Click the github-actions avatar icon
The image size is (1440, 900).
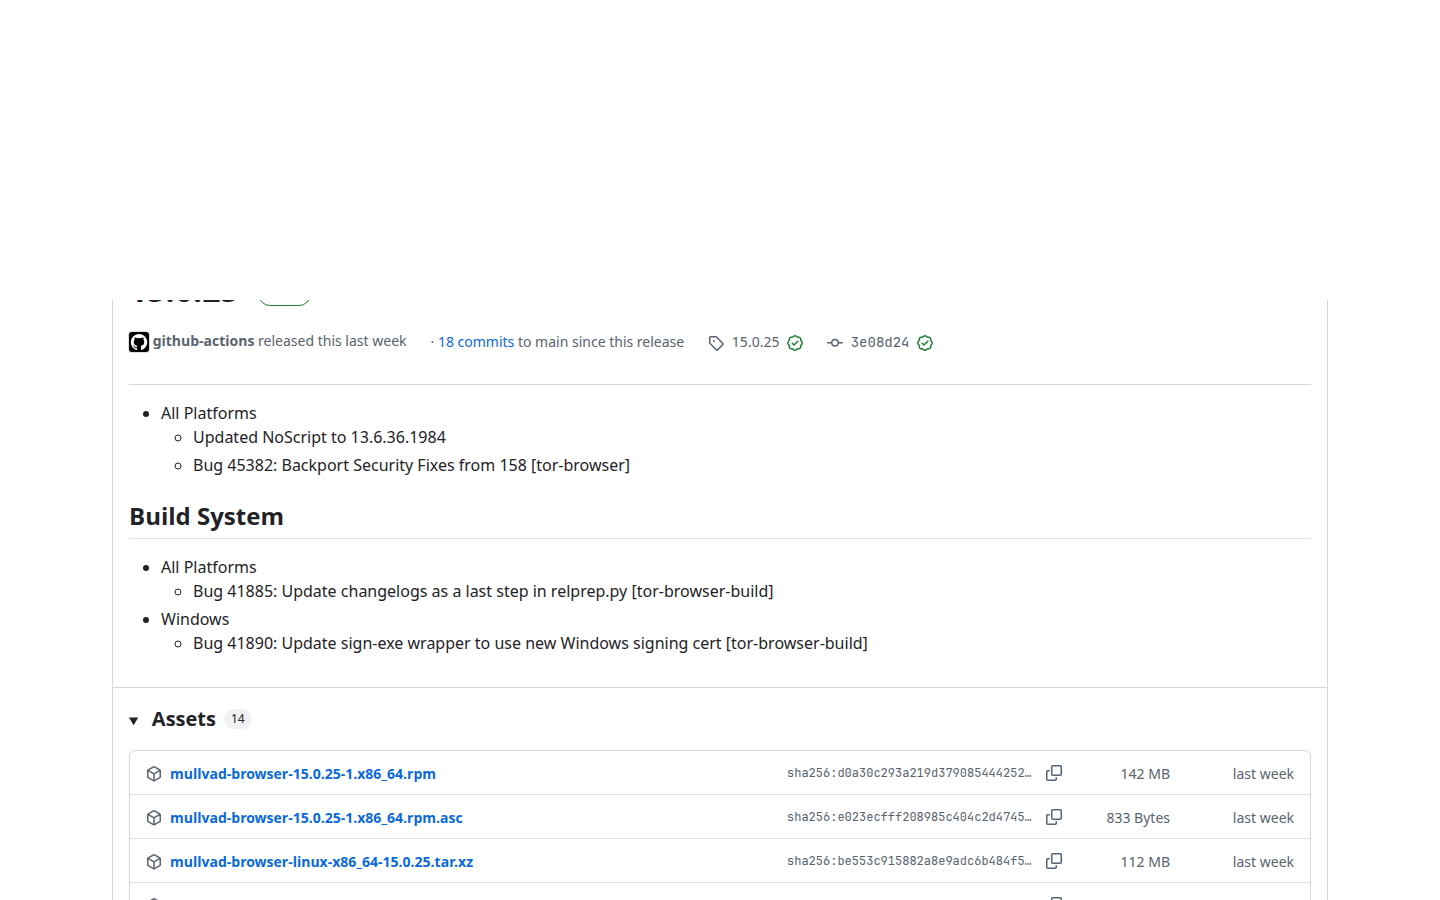click(x=139, y=342)
